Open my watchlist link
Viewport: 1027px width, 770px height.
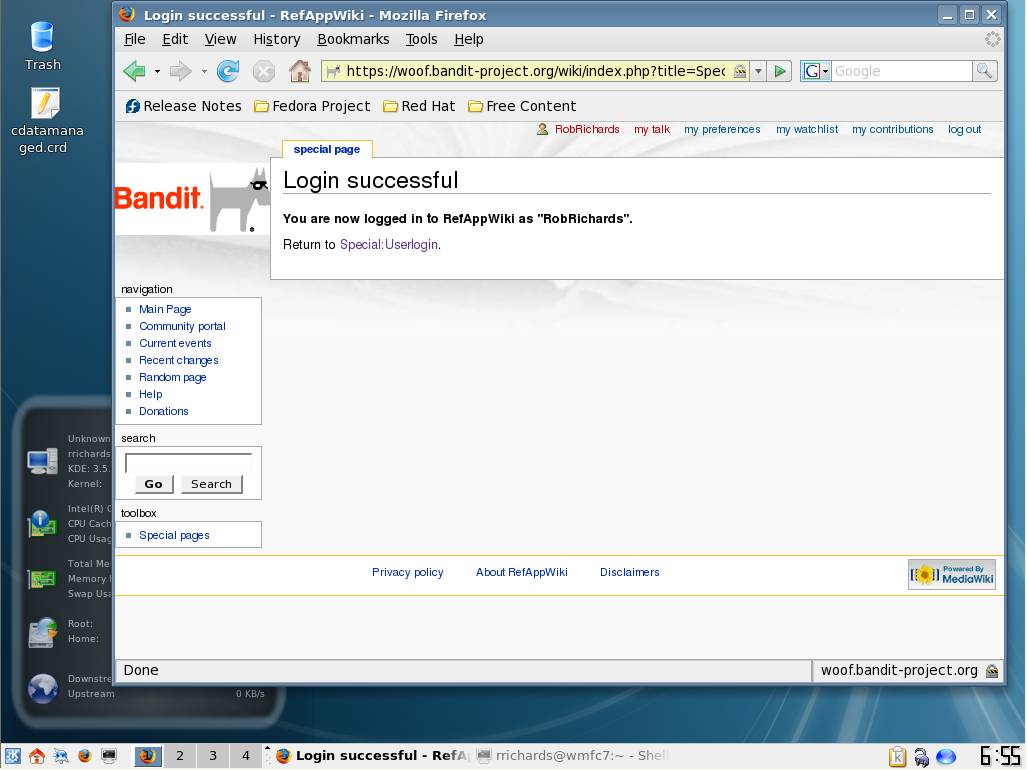[x=807, y=130]
